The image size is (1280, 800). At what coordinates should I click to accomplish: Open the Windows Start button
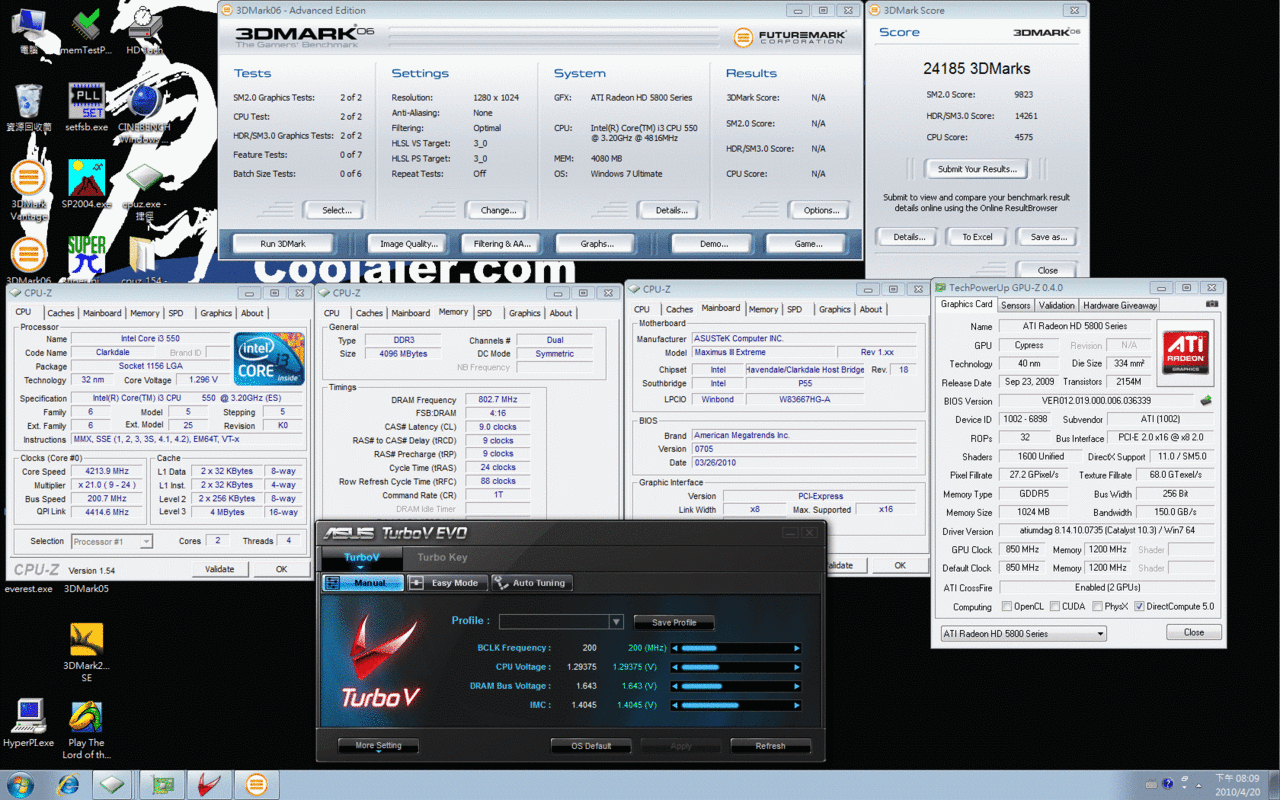20,785
